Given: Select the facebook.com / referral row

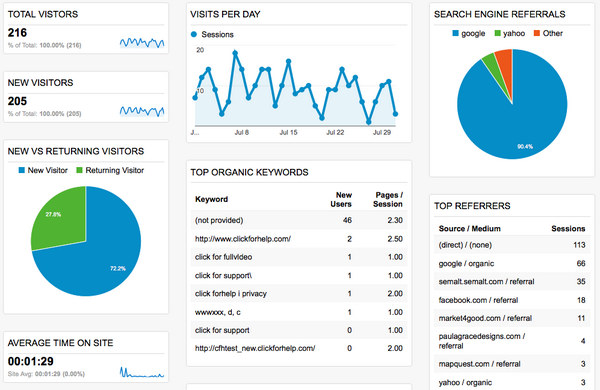Looking at the screenshot, I should tap(512, 300).
